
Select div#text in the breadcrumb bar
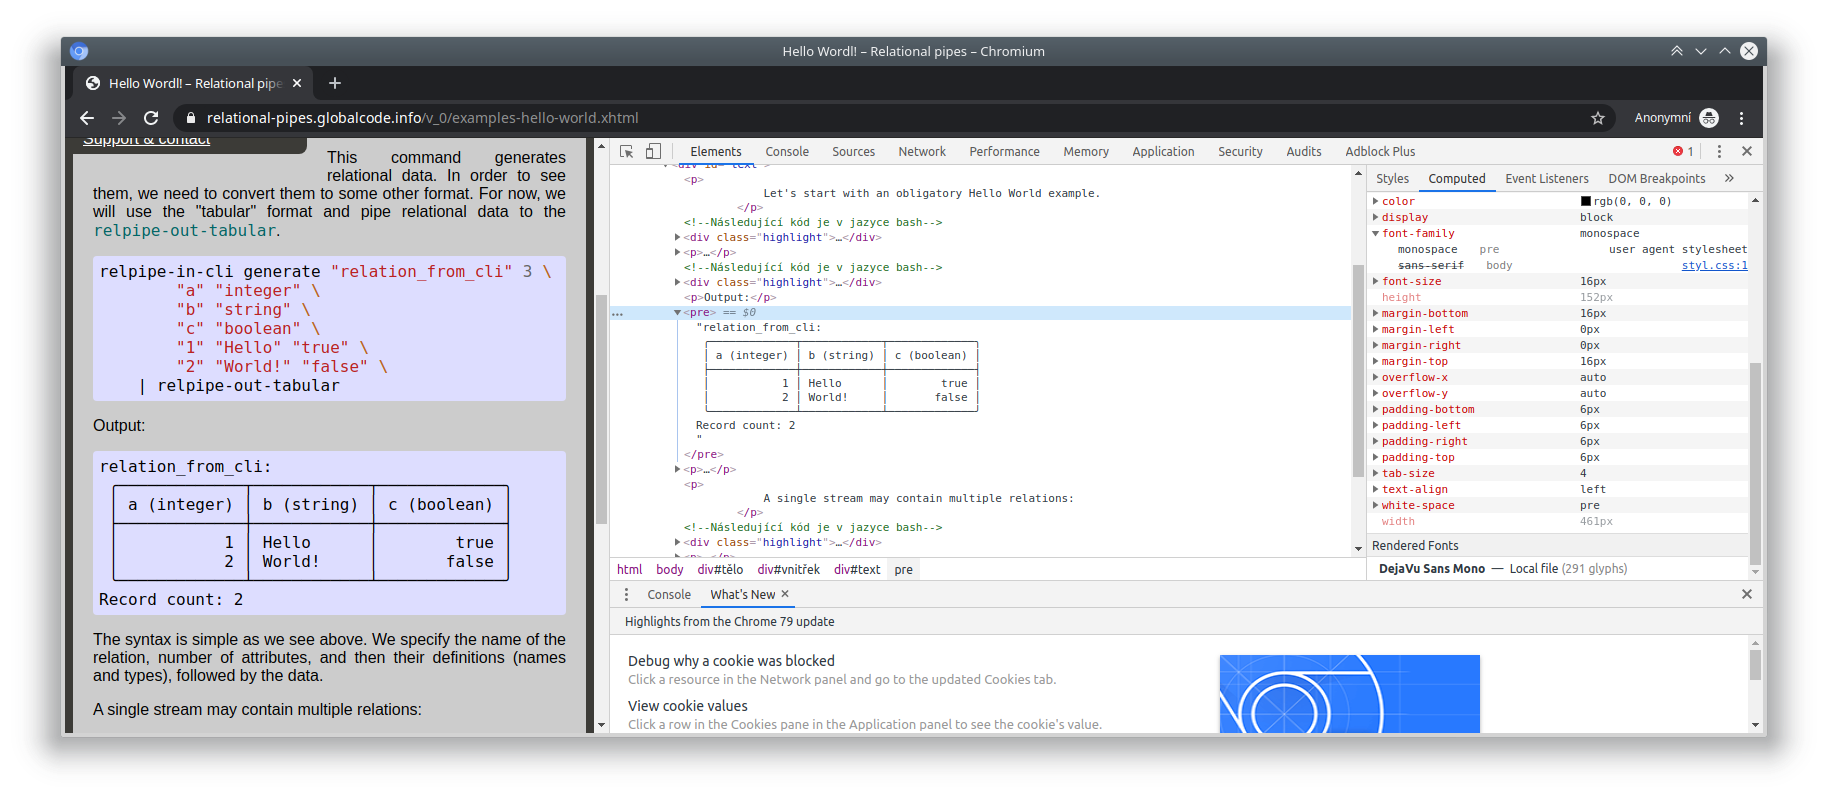click(x=857, y=570)
